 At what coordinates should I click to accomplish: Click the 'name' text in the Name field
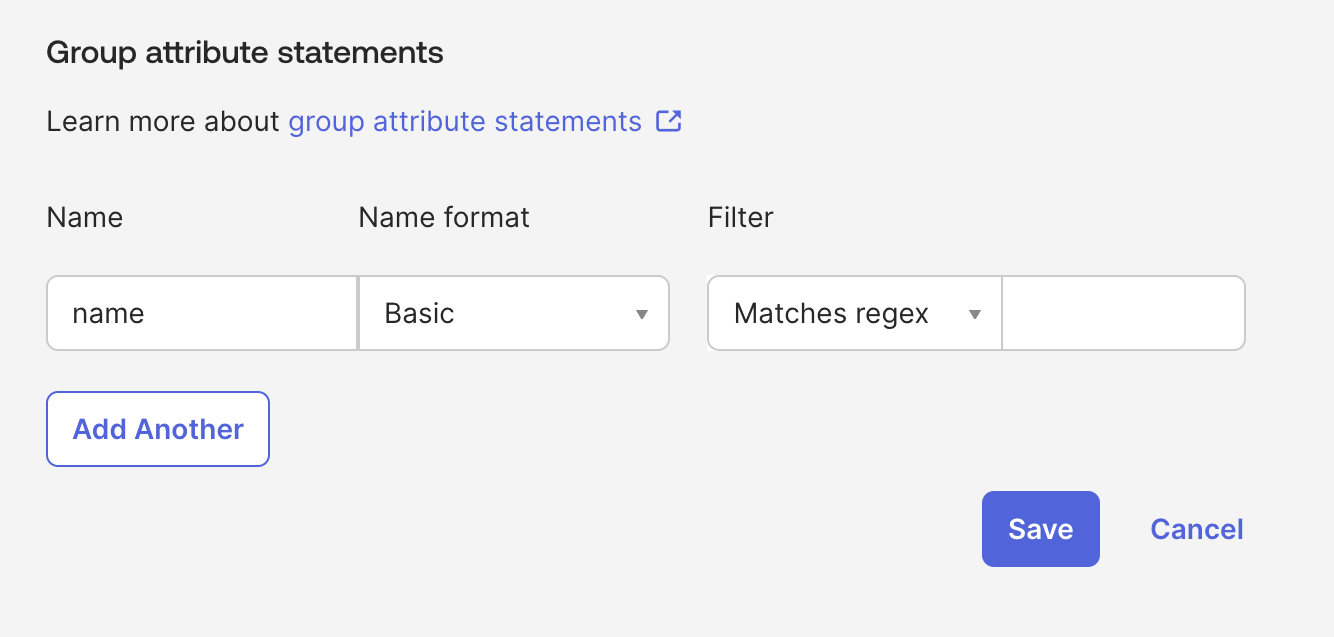pyautogui.click(x=108, y=314)
